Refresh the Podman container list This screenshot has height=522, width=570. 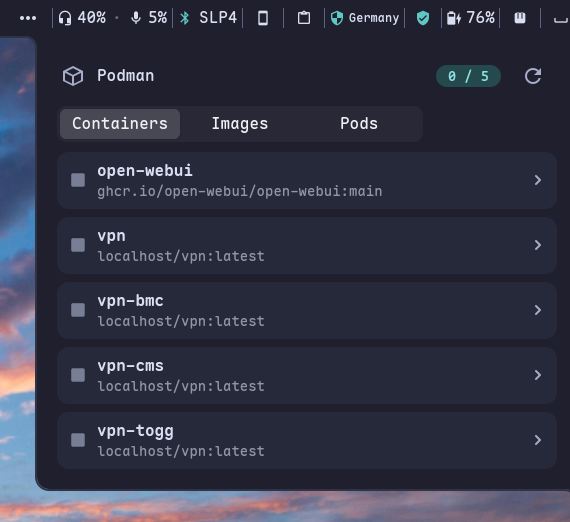pyautogui.click(x=533, y=76)
